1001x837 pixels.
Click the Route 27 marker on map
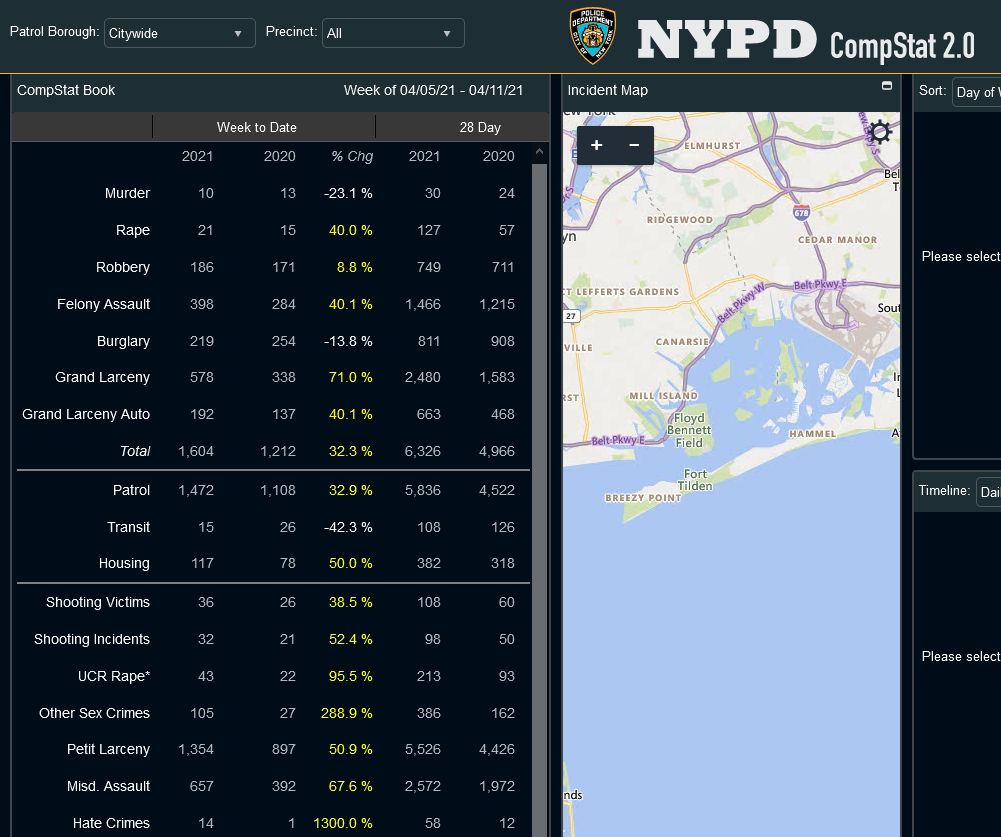point(571,315)
